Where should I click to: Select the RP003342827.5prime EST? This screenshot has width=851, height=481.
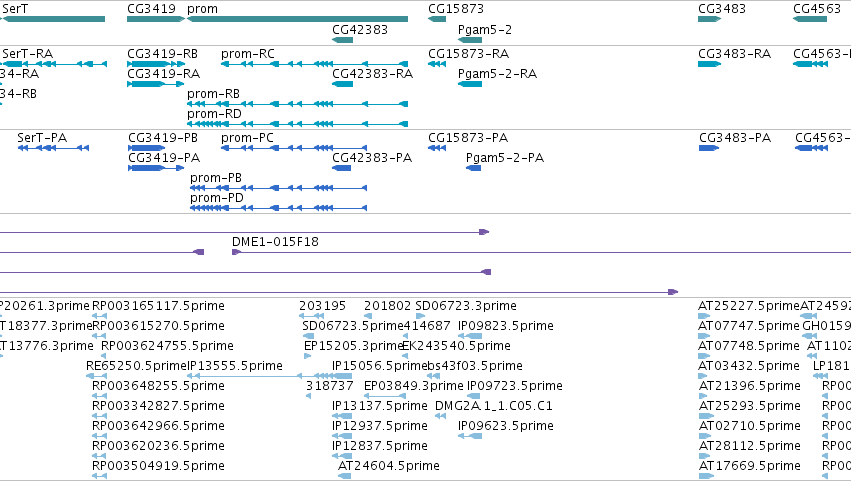click(99, 416)
